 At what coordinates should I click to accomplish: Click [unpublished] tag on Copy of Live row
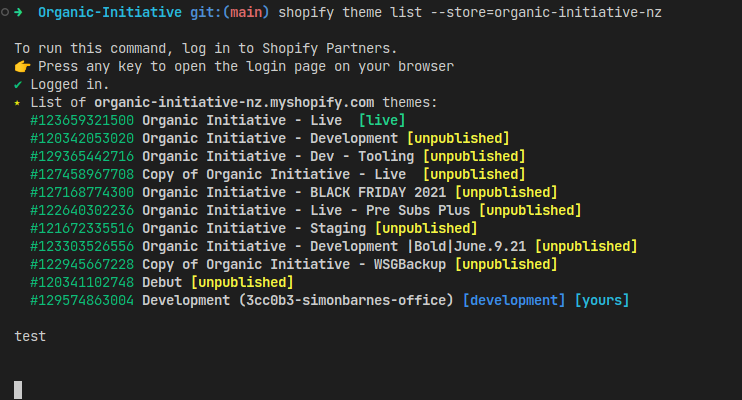click(x=474, y=174)
